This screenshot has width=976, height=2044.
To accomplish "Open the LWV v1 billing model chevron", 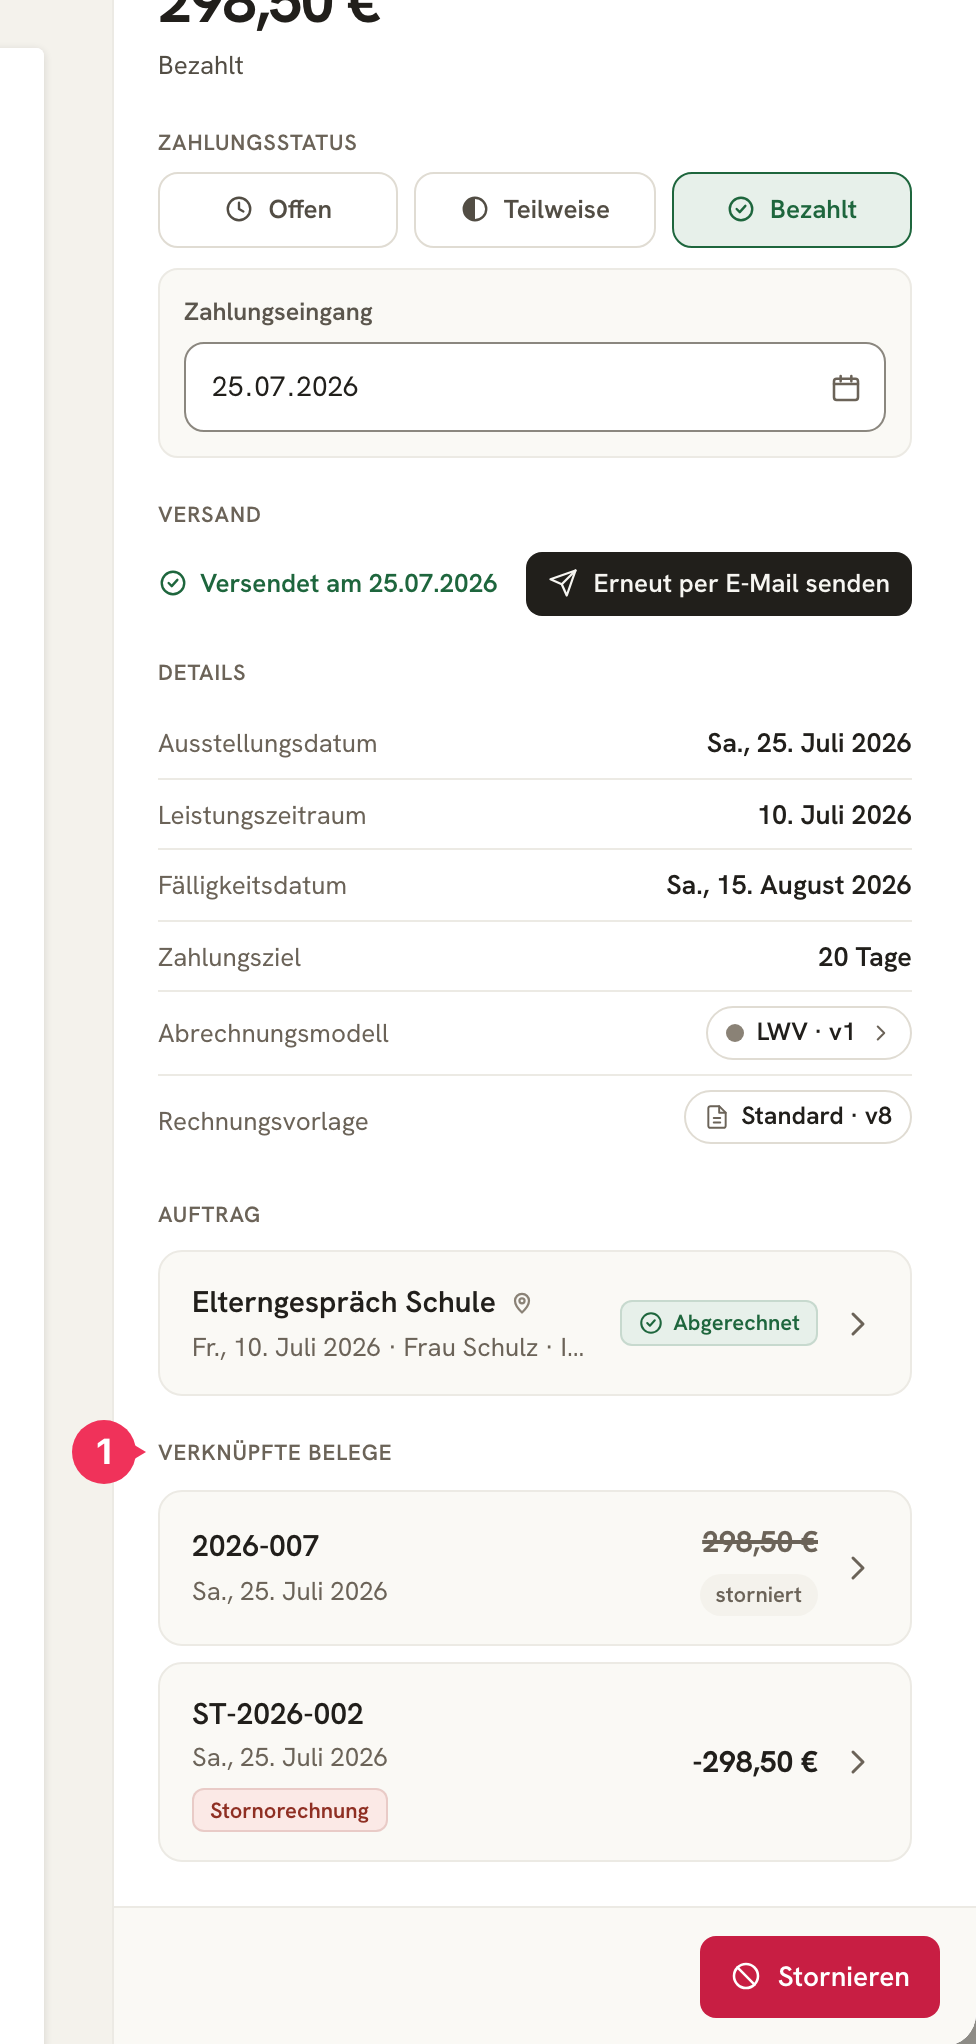I will click(x=881, y=1032).
